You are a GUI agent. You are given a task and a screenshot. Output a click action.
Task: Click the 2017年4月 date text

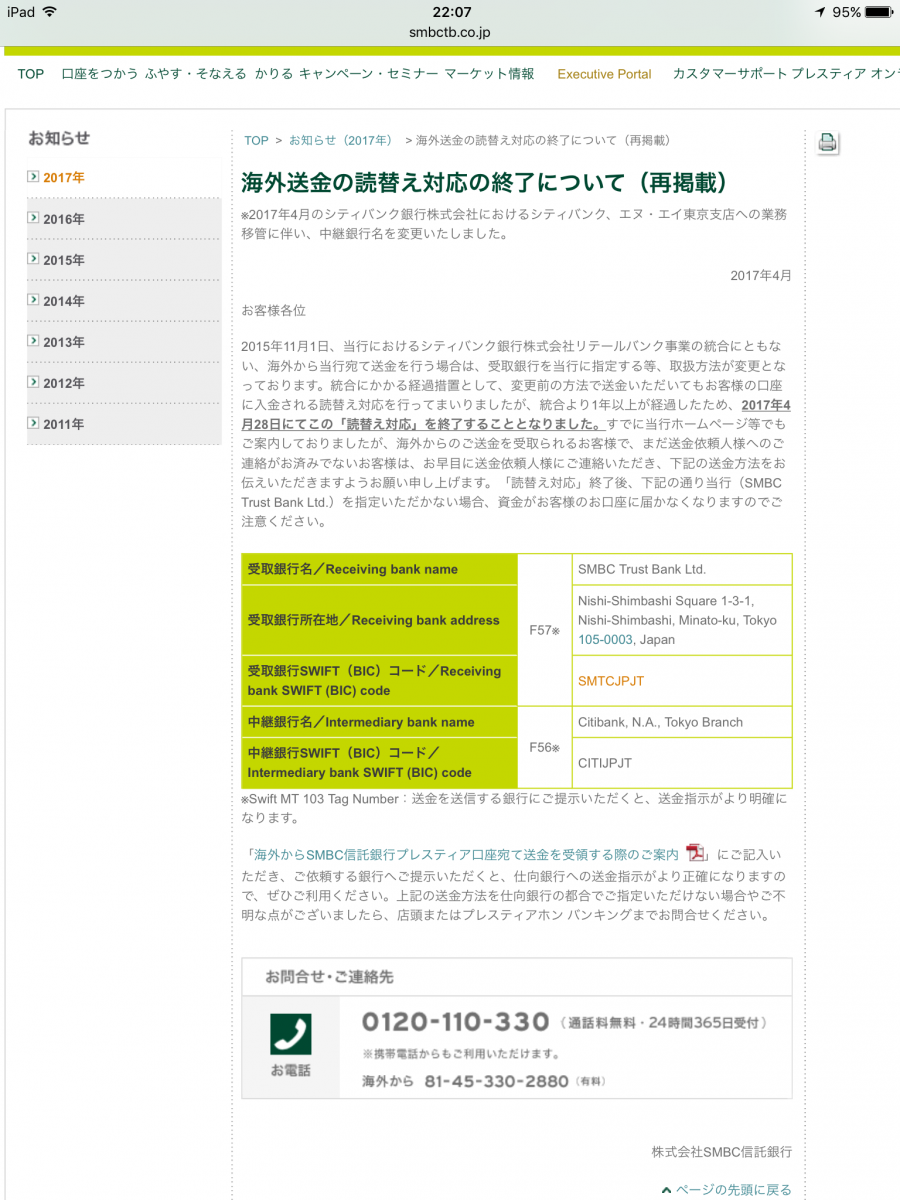click(x=760, y=275)
